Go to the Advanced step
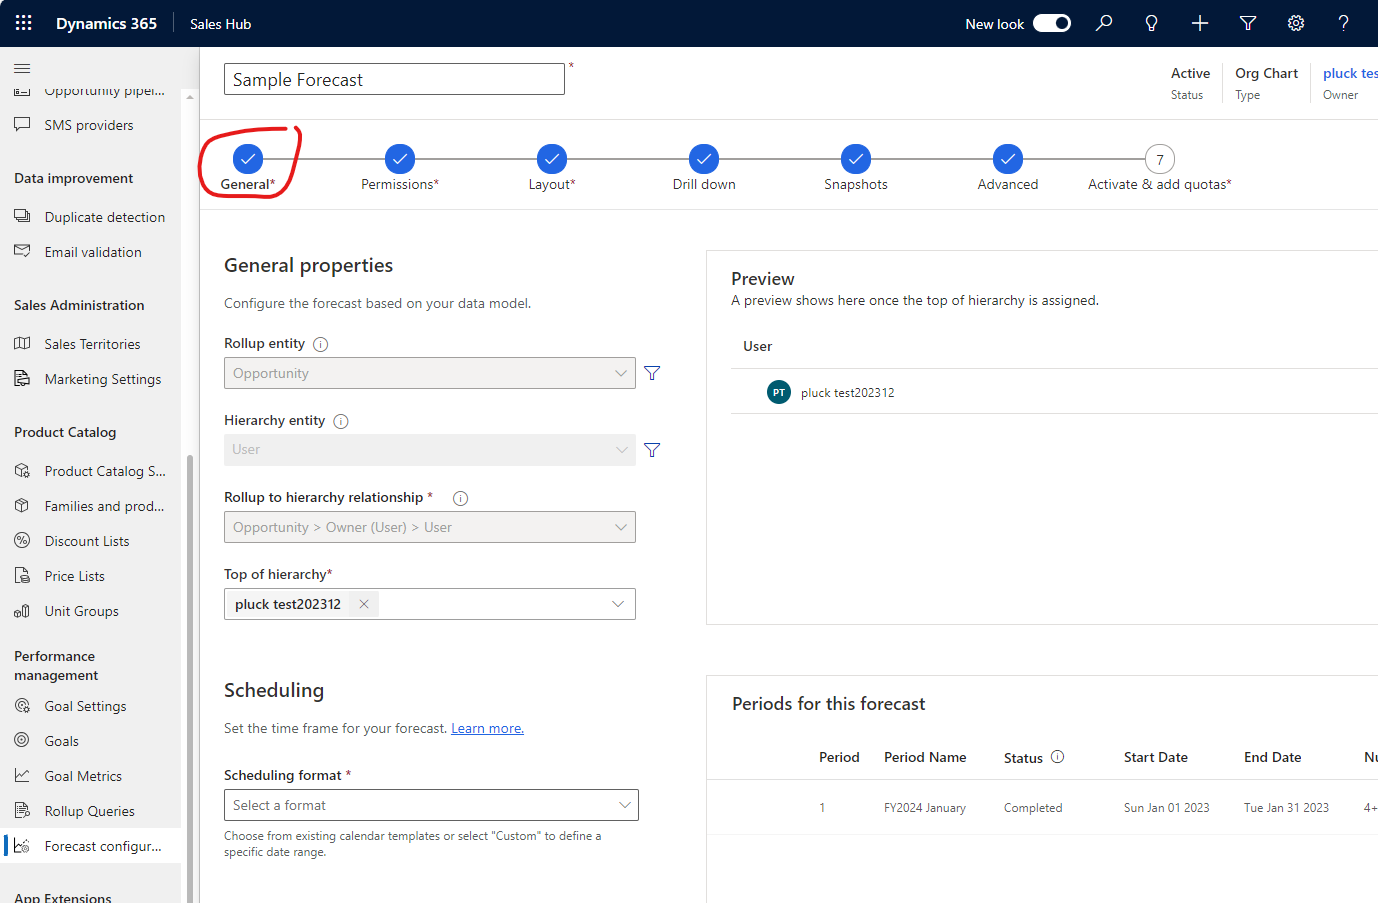1378x903 pixels. pos(1008,159)
